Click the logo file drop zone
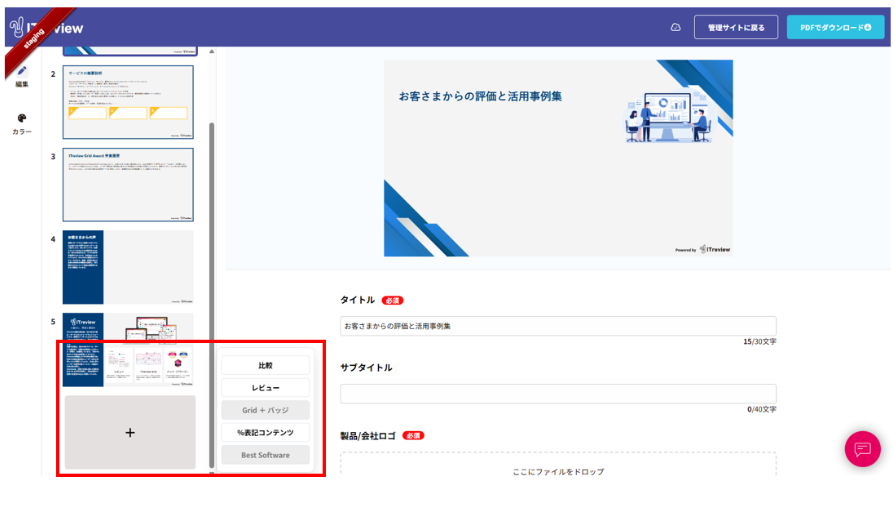Screen dimensions: 894x530 (x=558, y=470)
